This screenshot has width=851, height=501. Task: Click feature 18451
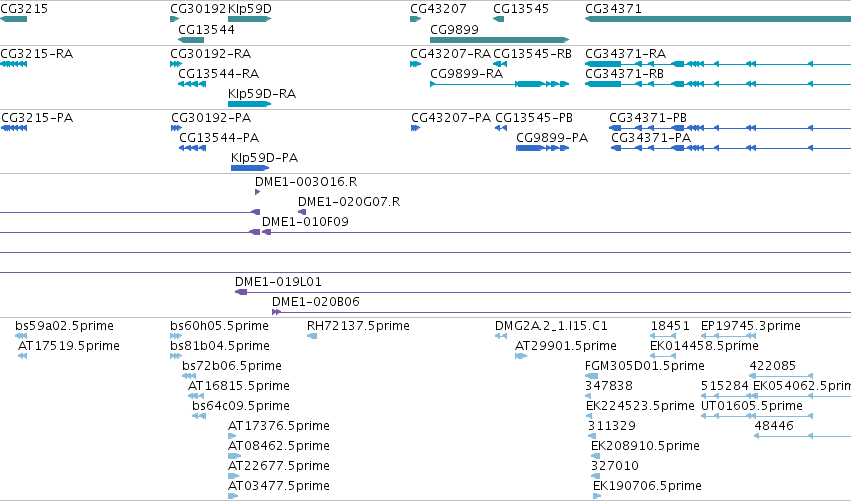click(670, 326)
